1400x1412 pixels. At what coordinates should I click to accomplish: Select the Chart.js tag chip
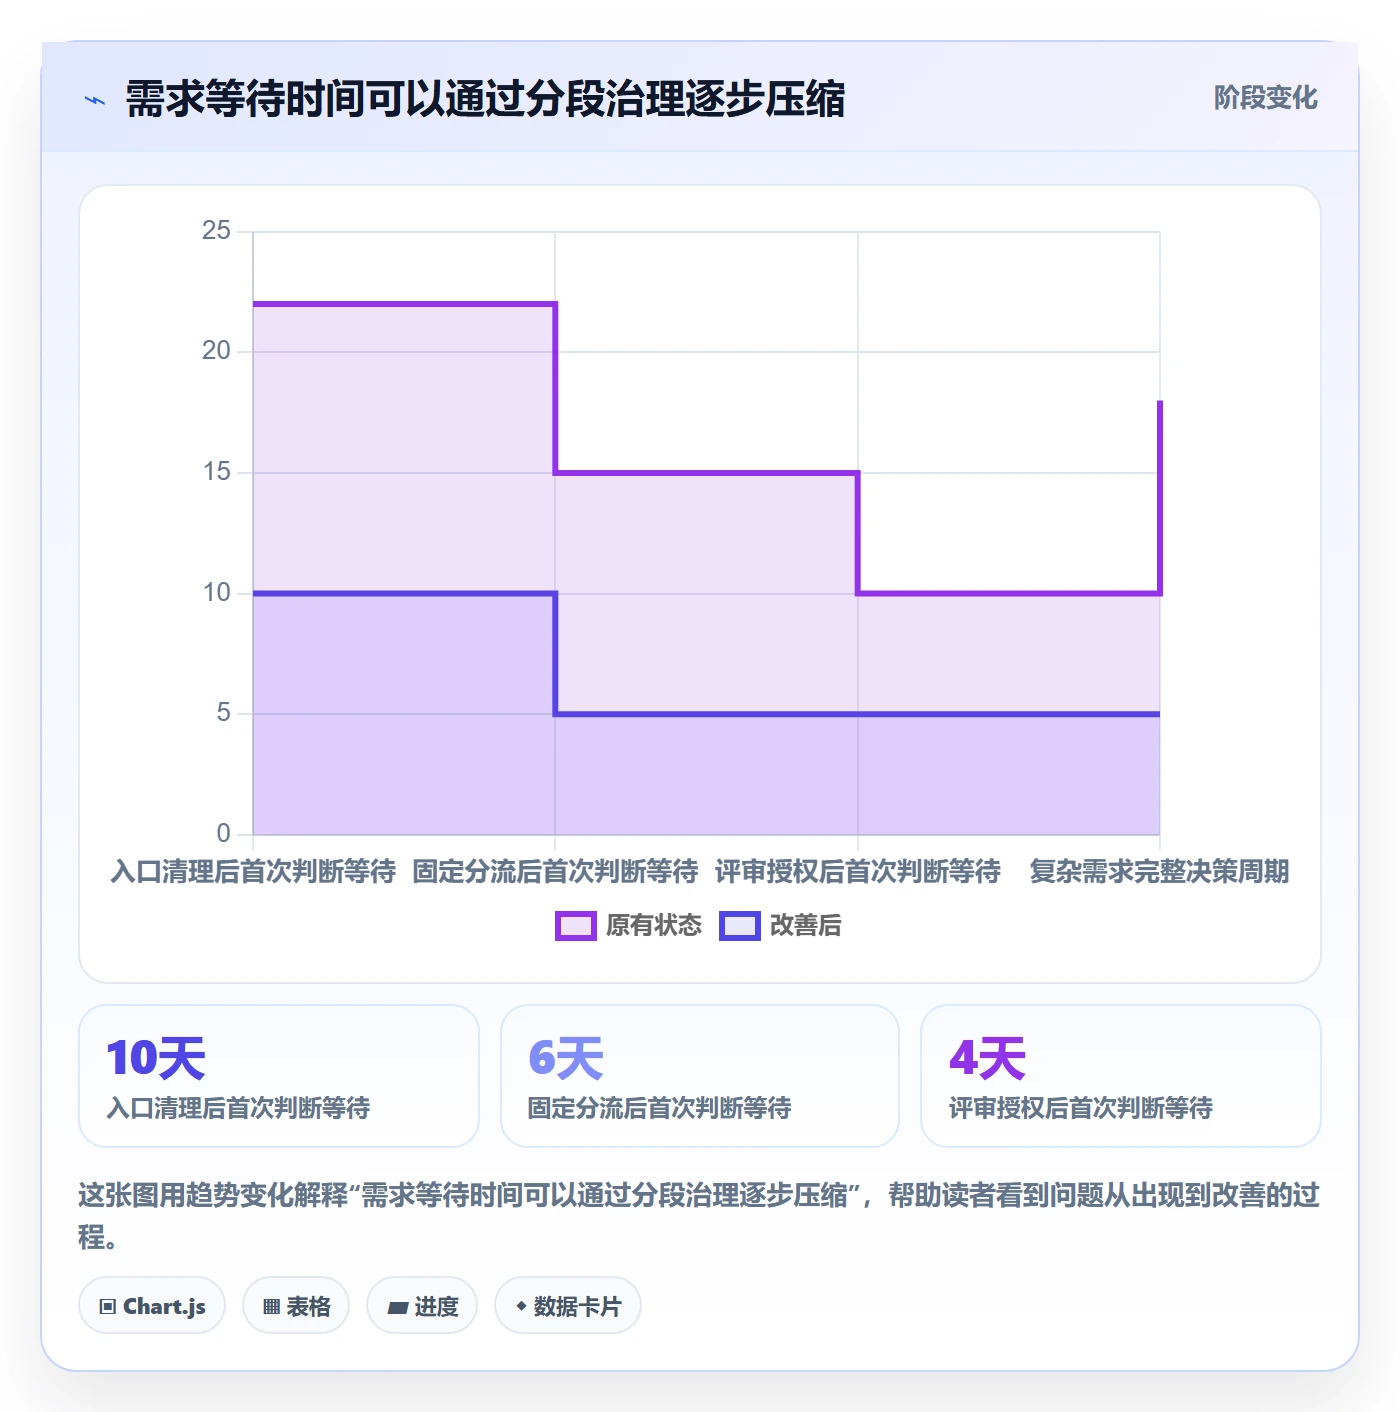(152, 1305)
